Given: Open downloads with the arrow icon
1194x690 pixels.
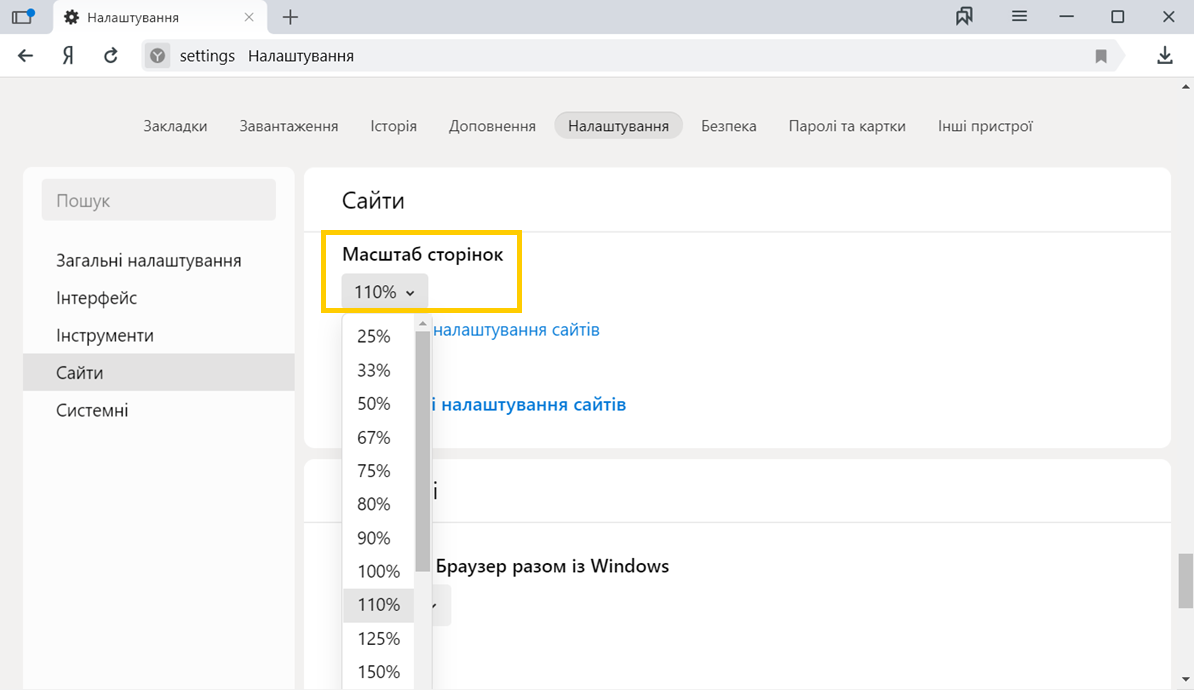Looking at the screenshot, I should (x=1164, y=56).
